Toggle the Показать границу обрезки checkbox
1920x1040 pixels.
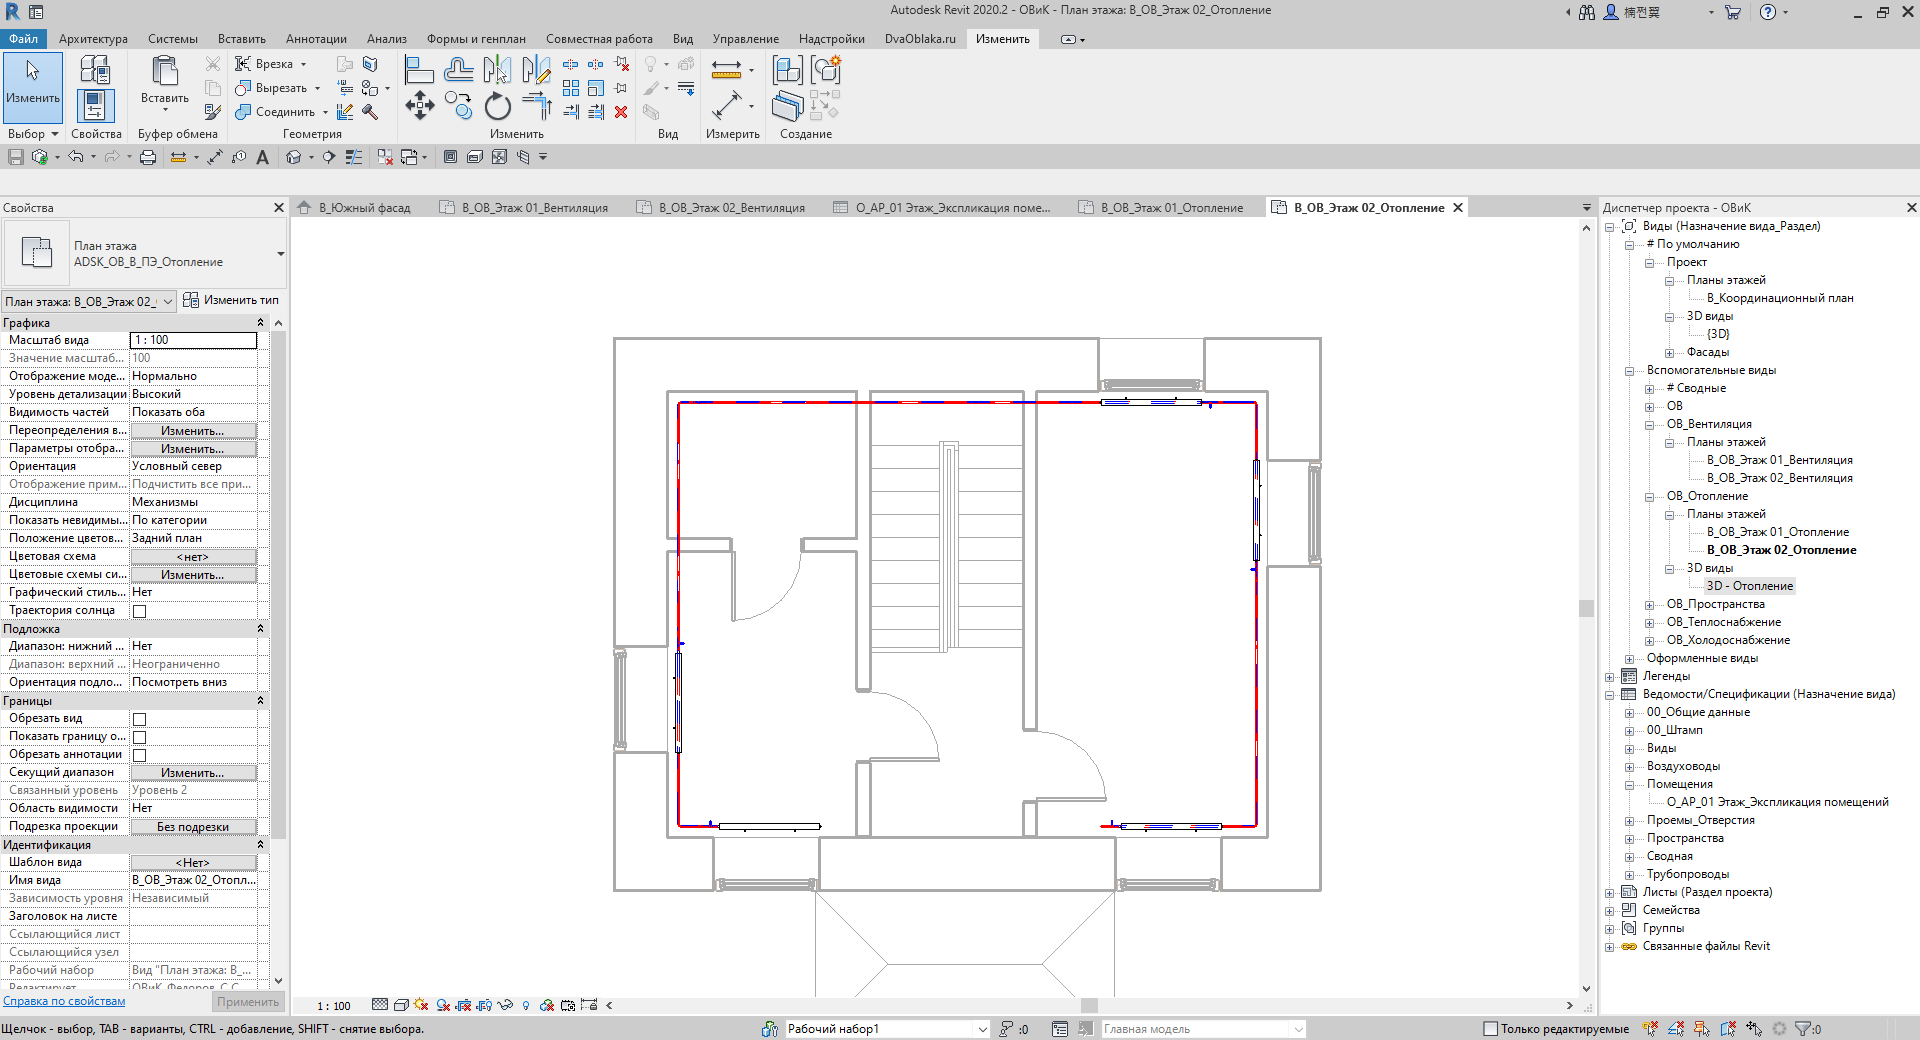point(140,737)
